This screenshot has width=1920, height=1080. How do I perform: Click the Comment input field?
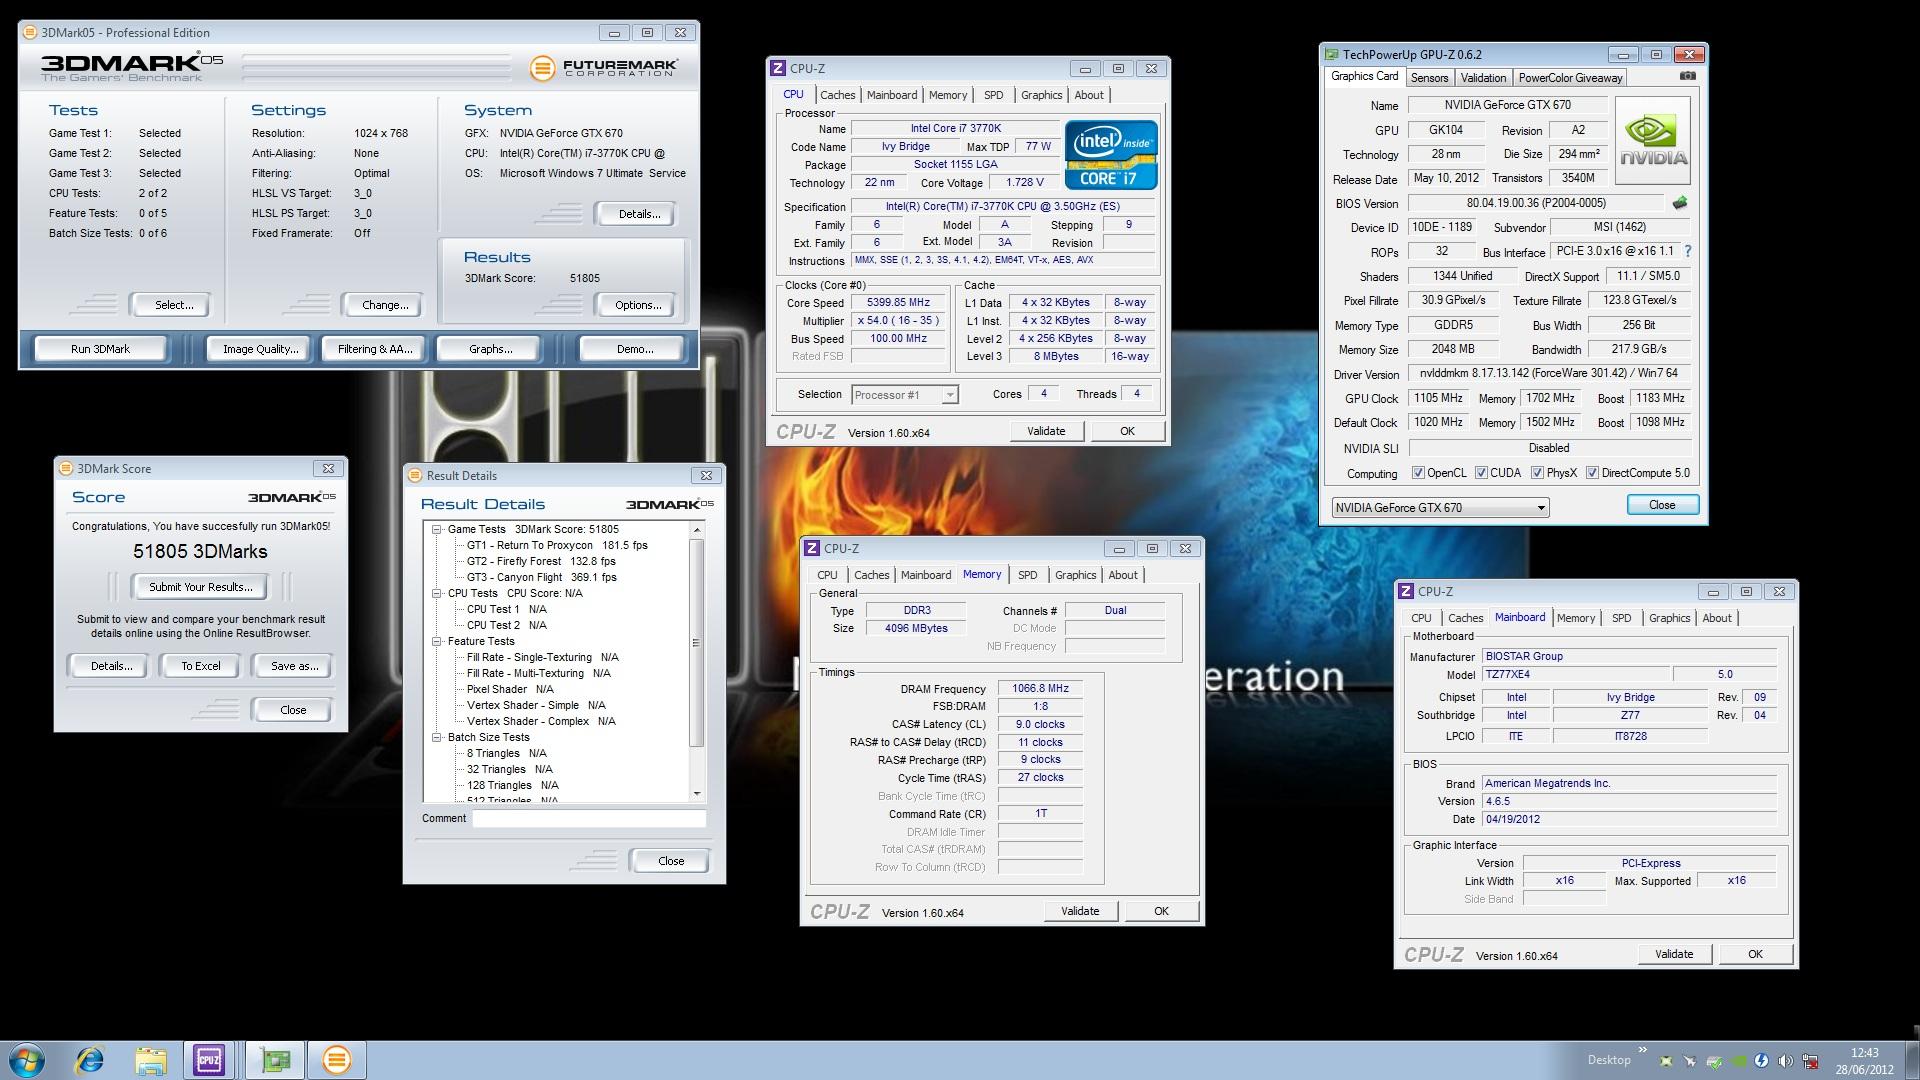[x=589, y=818]
